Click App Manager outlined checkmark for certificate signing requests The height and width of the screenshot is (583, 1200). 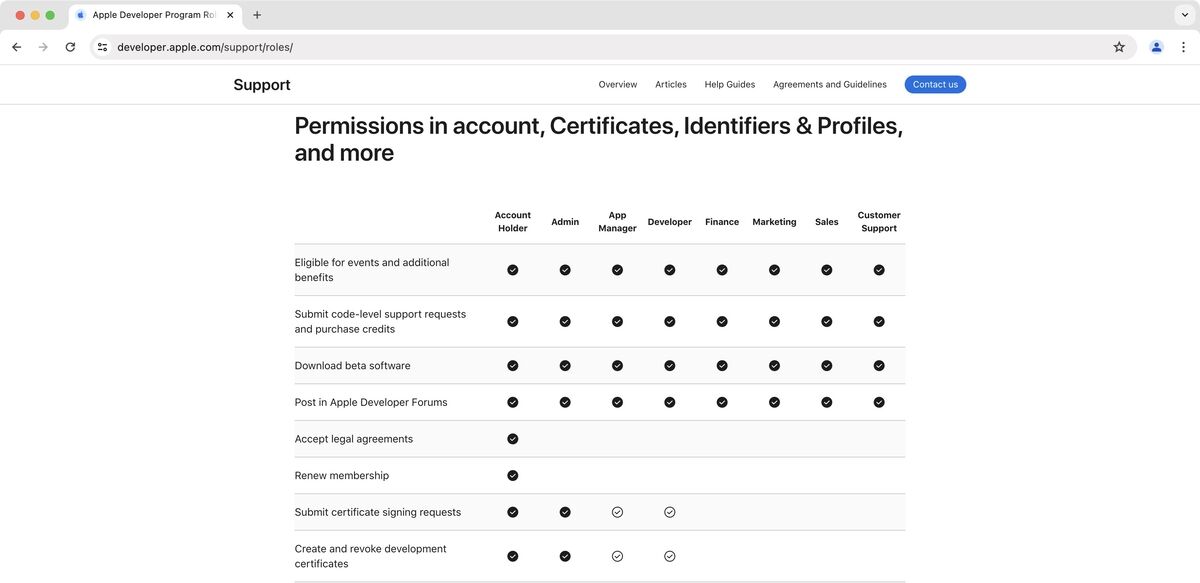[x=617, y=512]
